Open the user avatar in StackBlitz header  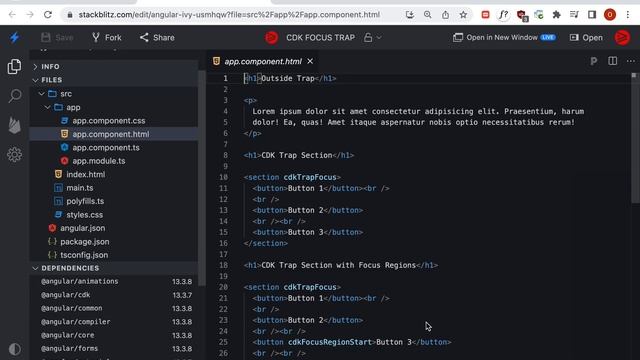click(622, 38)
